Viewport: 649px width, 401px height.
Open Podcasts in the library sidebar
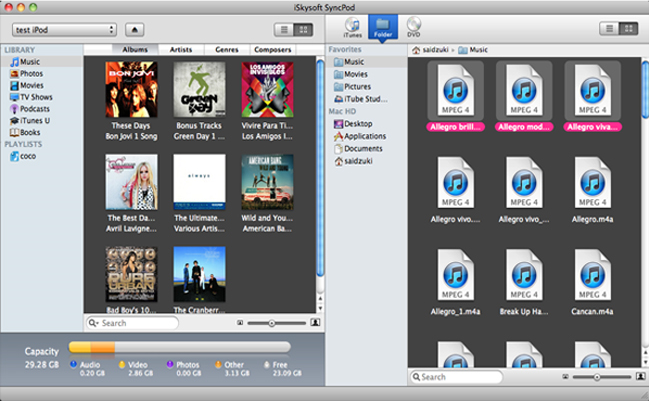click(35, 109)
